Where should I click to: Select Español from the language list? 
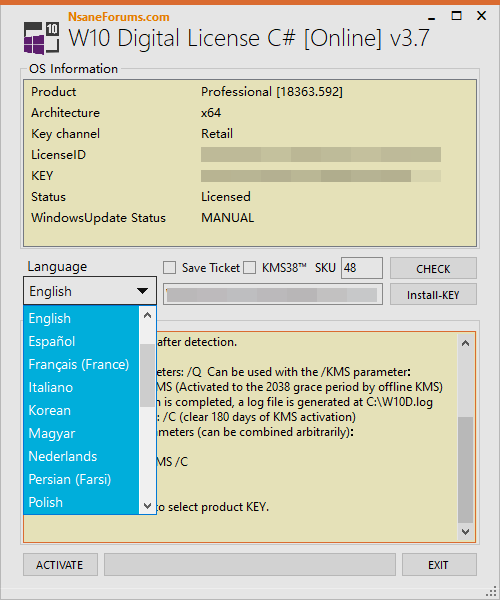click(81, 341)
